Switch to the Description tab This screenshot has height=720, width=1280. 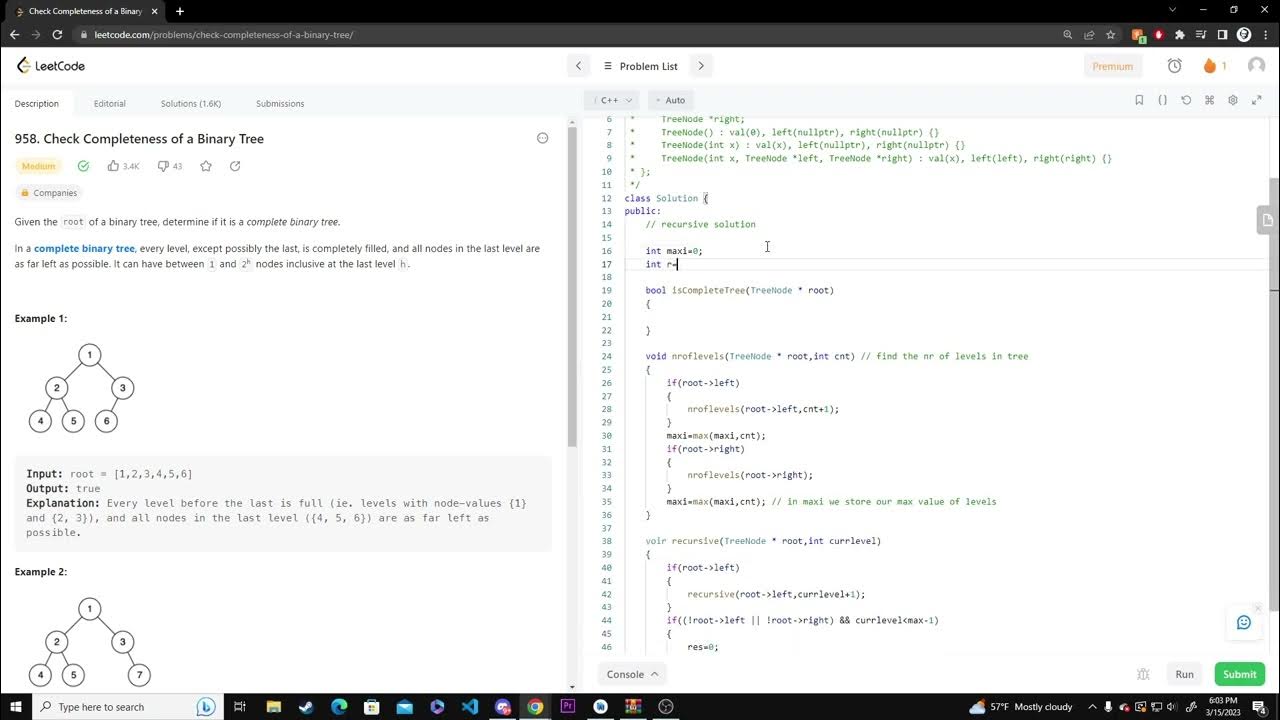37,103
